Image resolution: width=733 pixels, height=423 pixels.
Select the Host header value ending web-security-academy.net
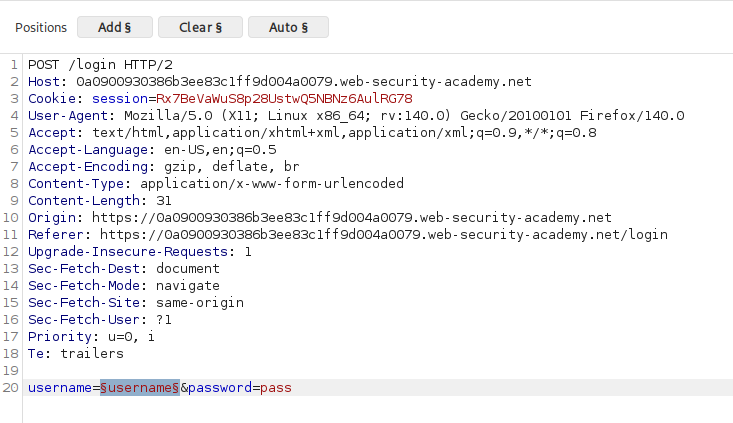304,82
